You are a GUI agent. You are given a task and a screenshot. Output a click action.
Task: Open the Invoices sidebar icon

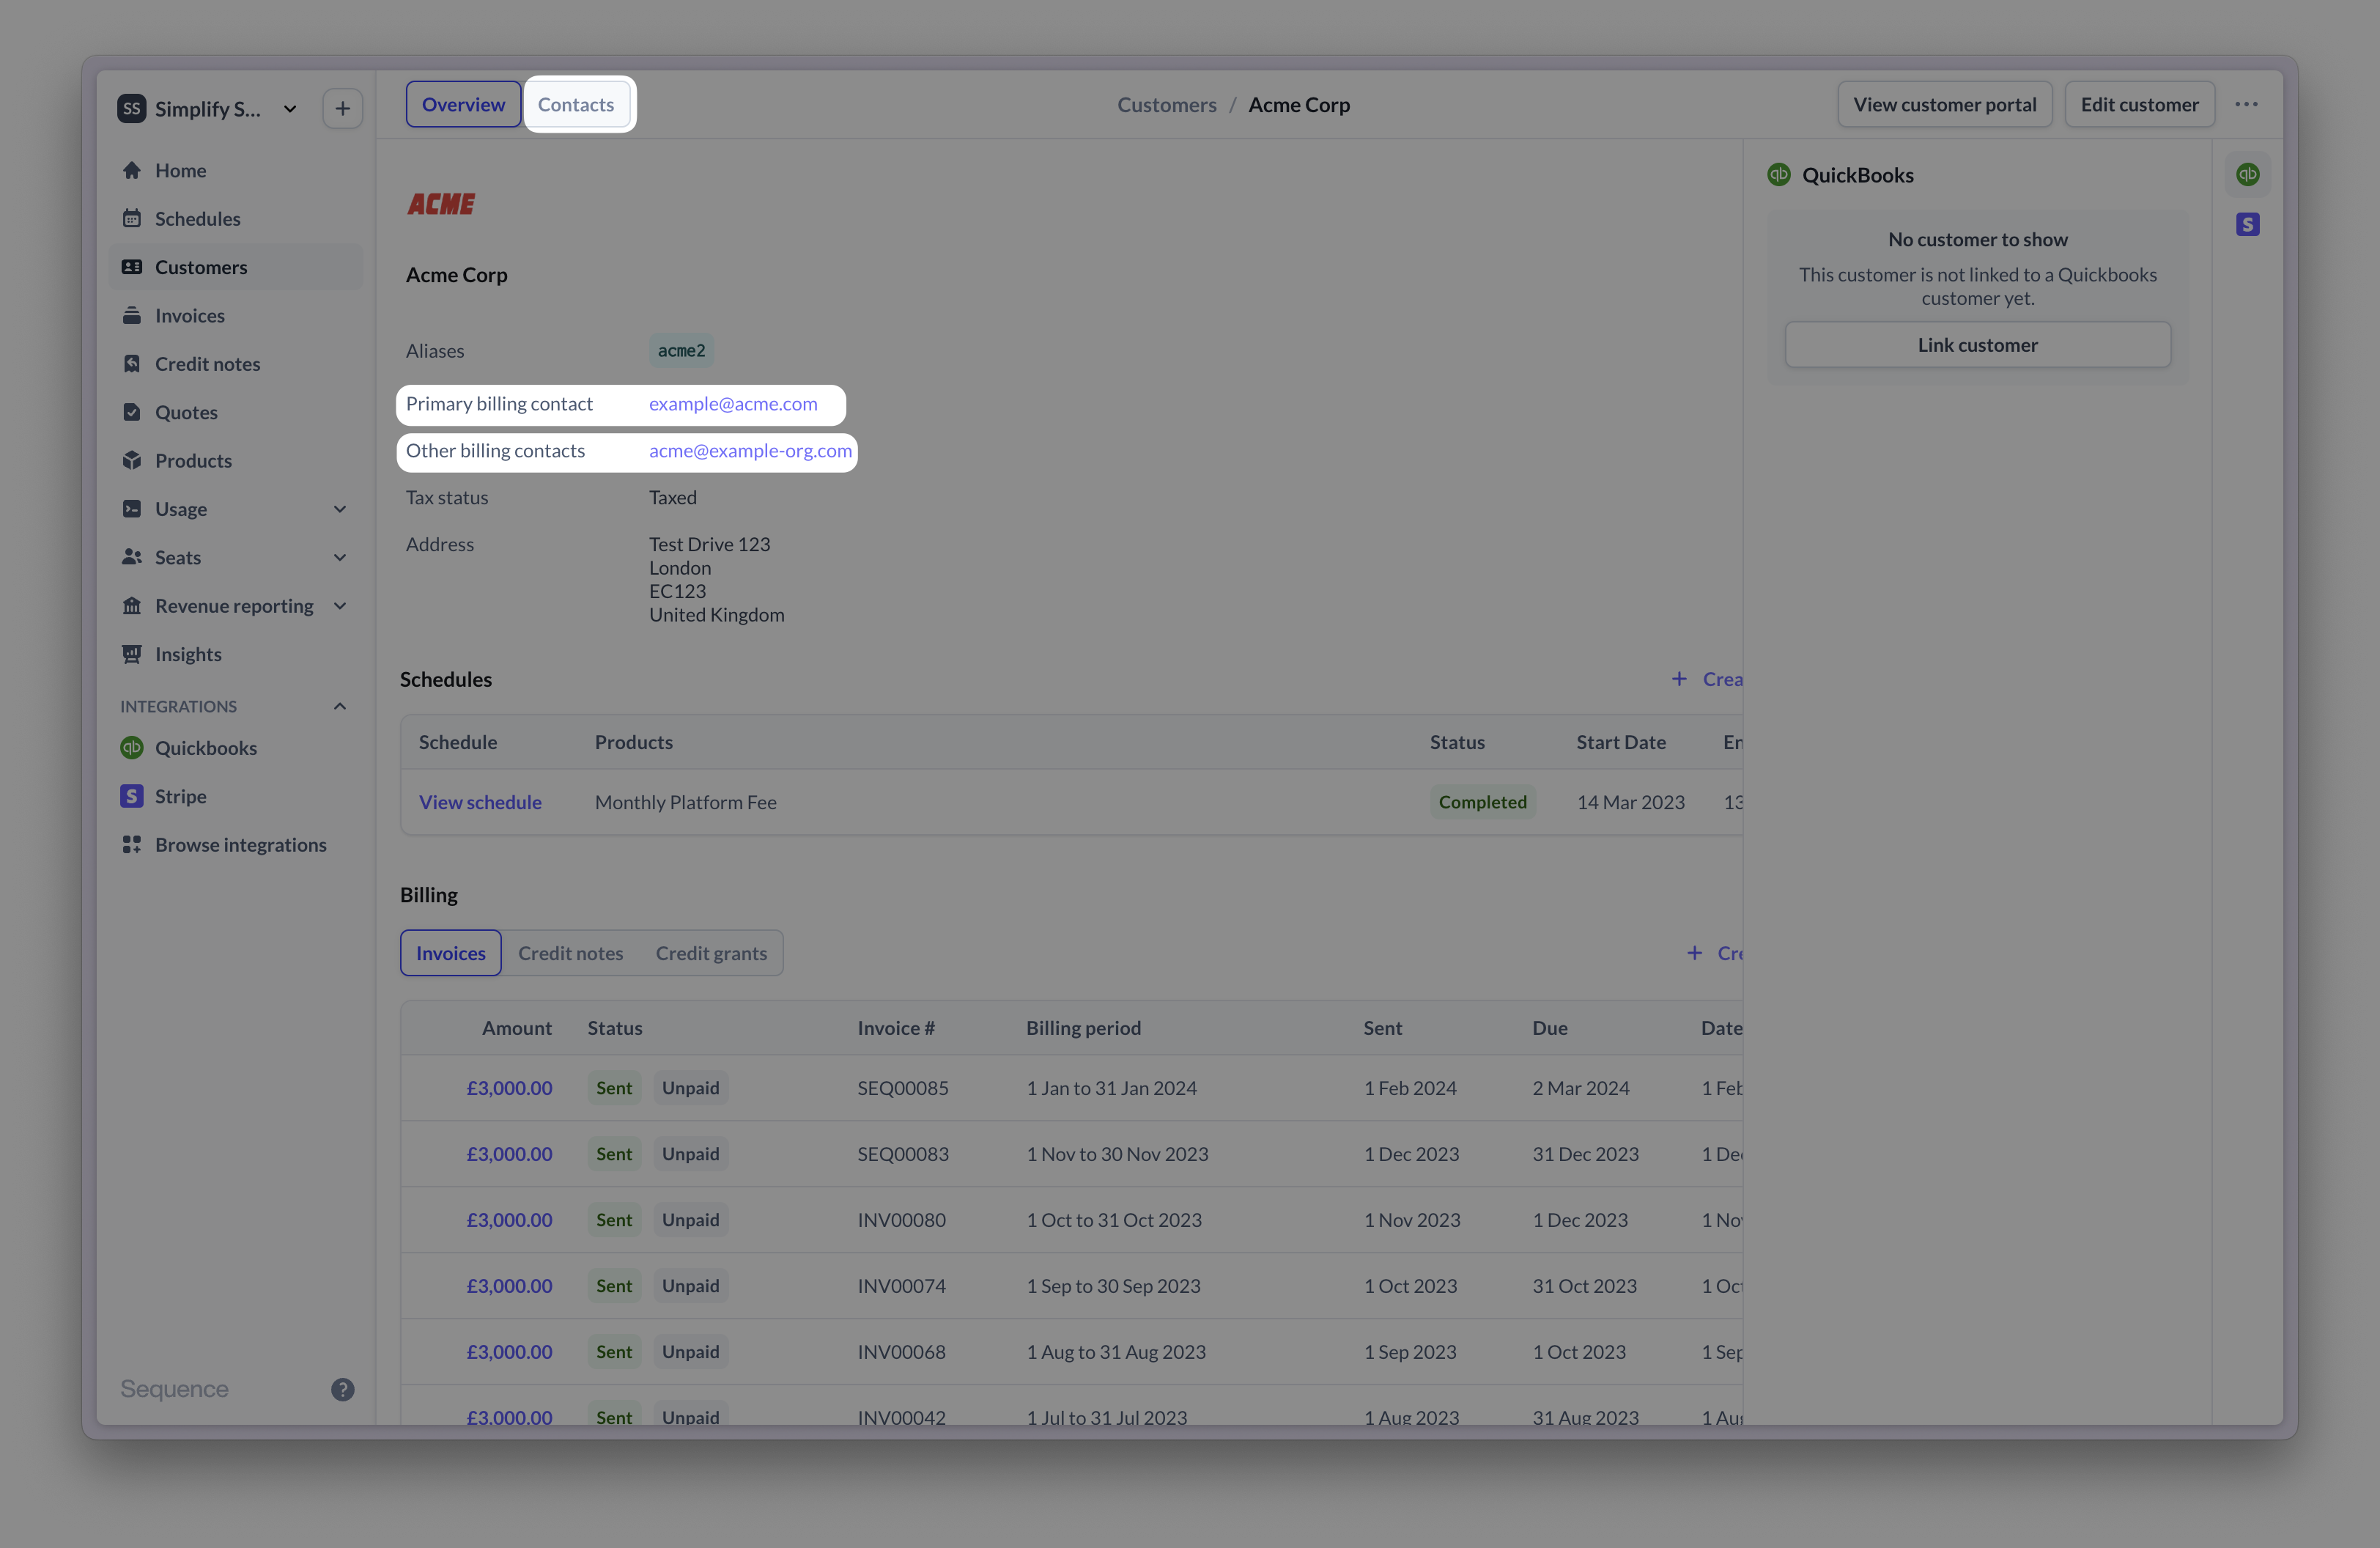pos(131,316)
